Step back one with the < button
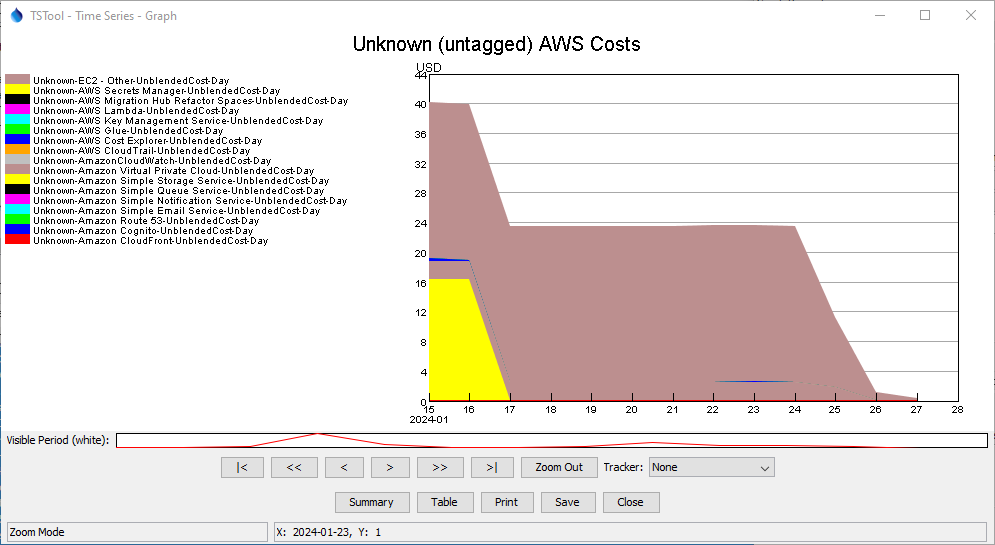995x545 pixels. tap(344, 468)
